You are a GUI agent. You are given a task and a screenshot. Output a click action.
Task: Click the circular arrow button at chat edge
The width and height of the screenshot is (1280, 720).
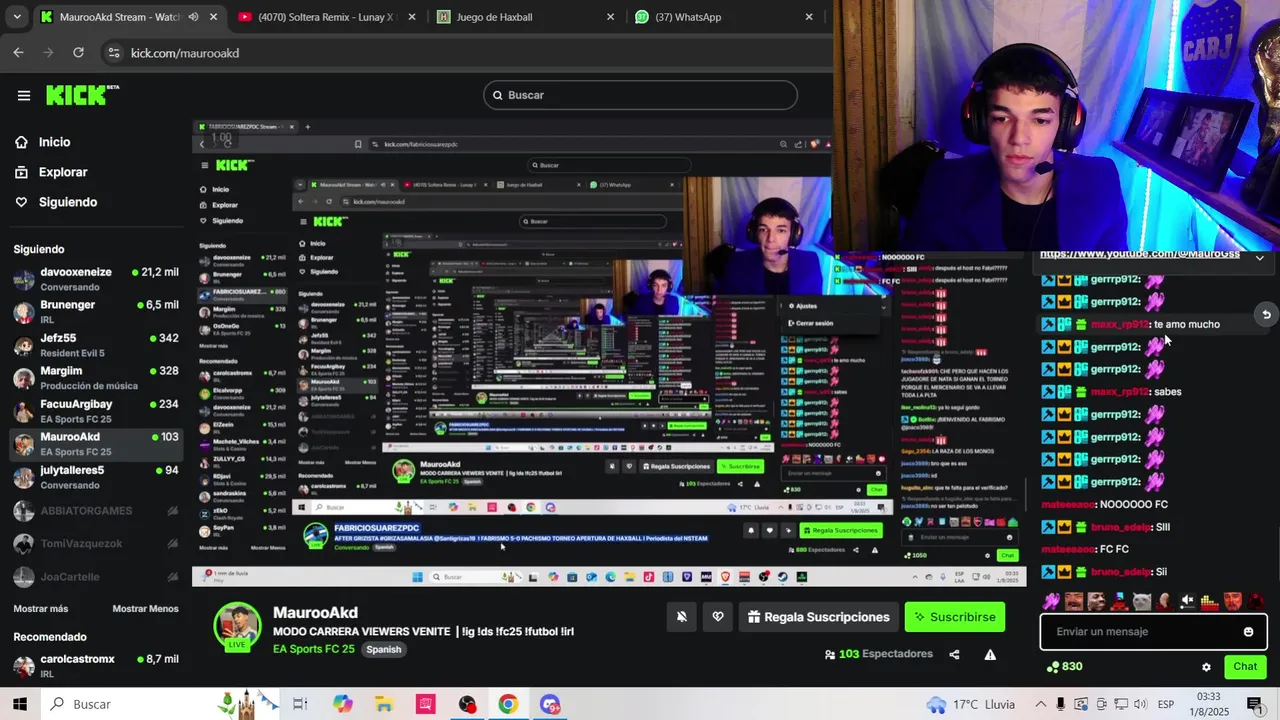click(1266, 315)
